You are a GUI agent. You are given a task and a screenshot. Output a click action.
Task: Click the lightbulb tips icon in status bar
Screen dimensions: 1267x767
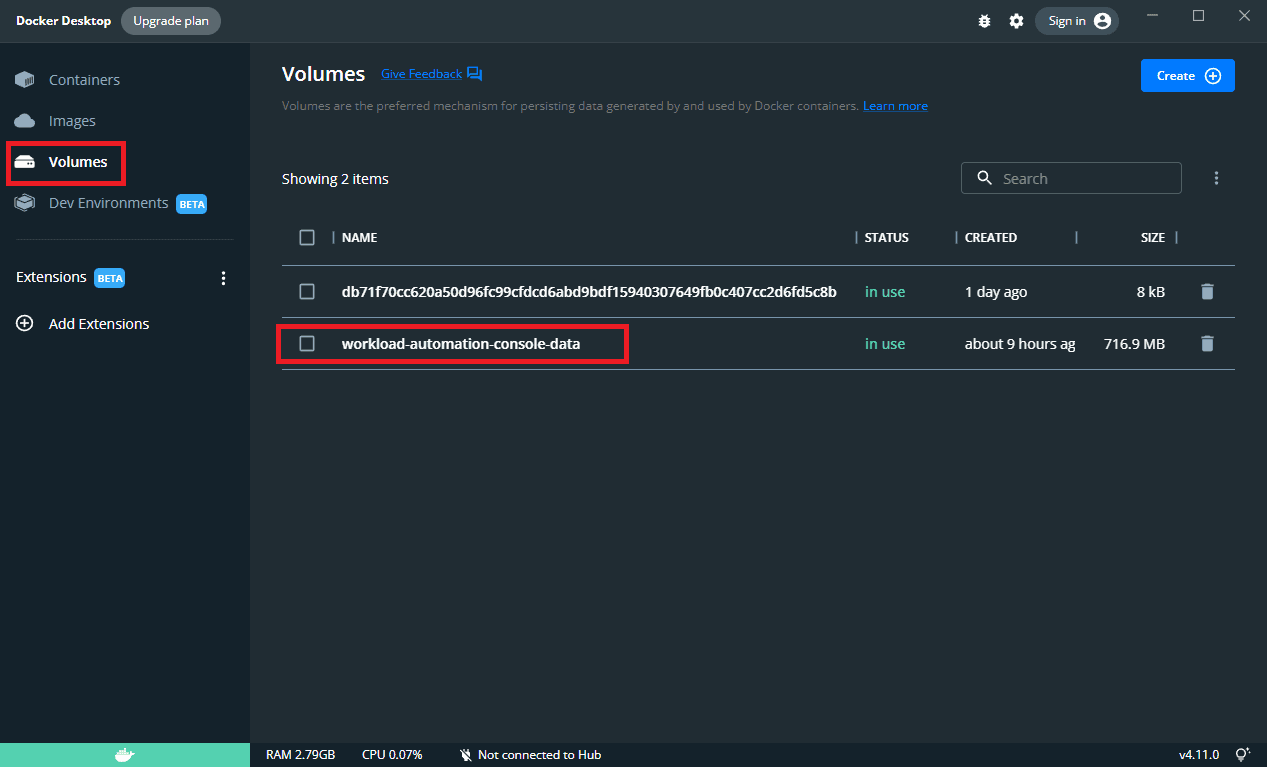(1243, 755)
